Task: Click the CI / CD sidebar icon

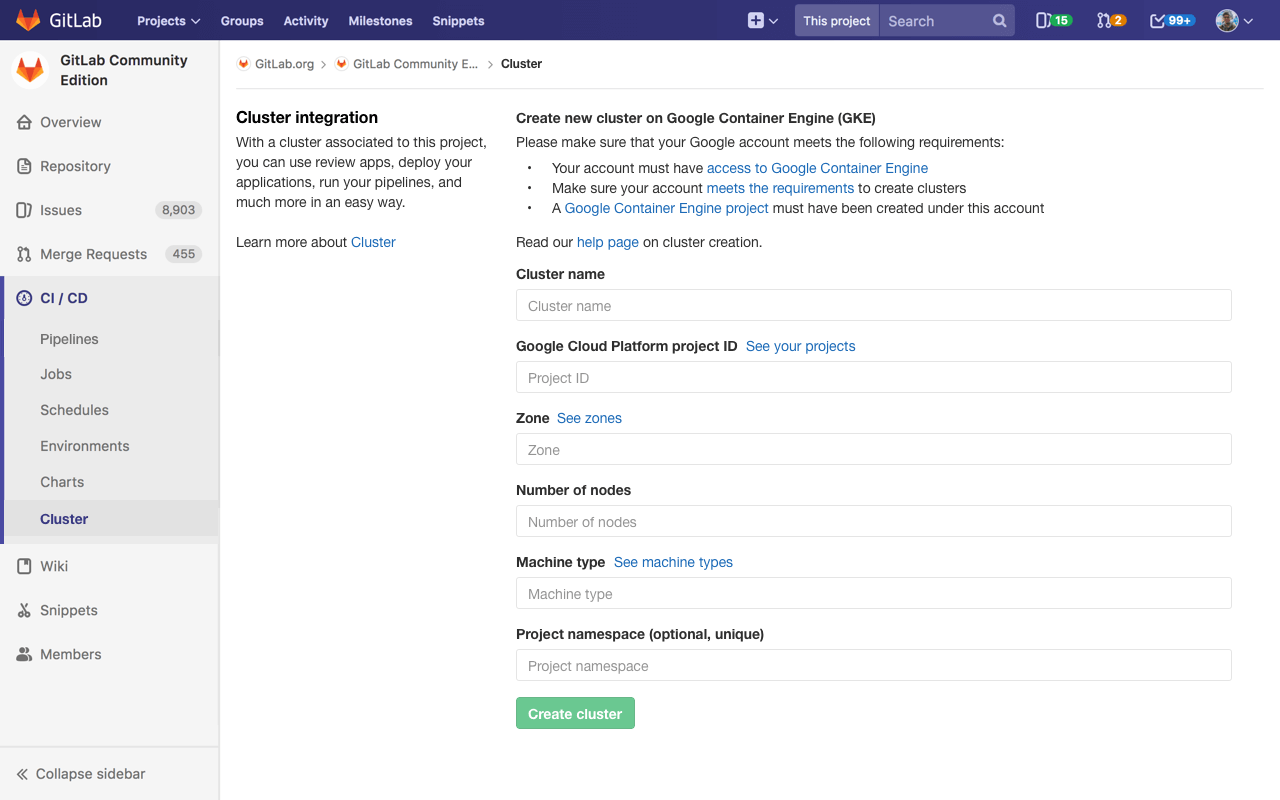Action: pyautogui.click(x=22, y=298)
